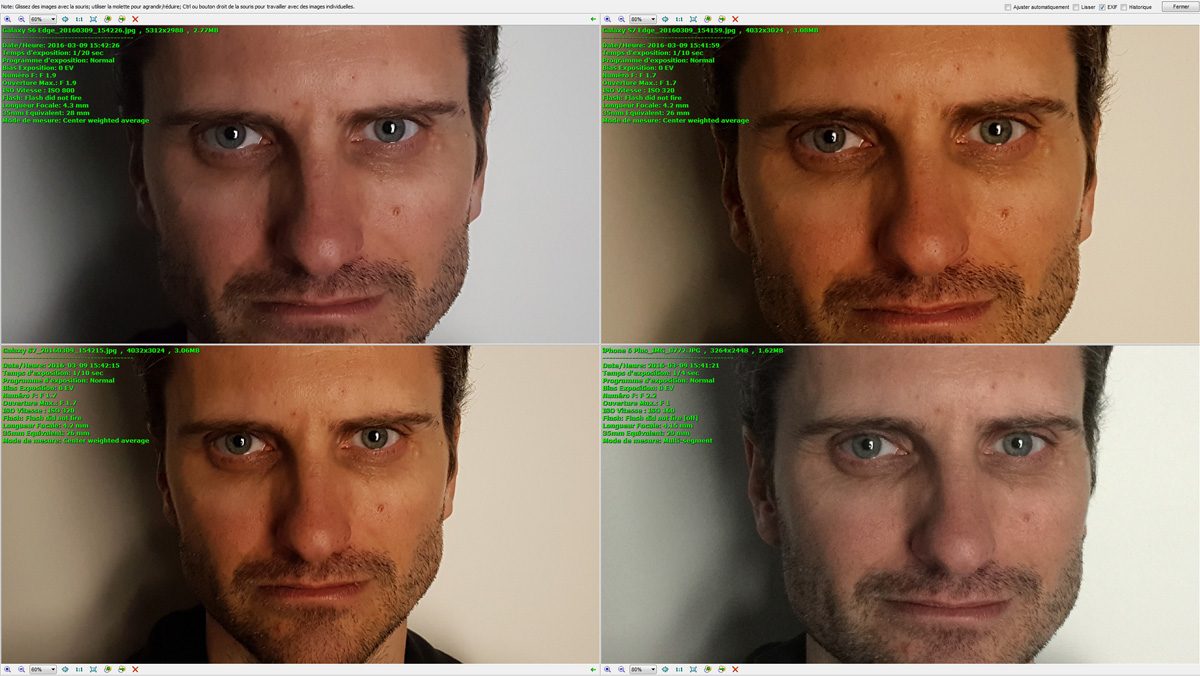This screenshot has height=676, width=1200.
Task: Fit top-right image to its pane
Action: coord(693,19)
